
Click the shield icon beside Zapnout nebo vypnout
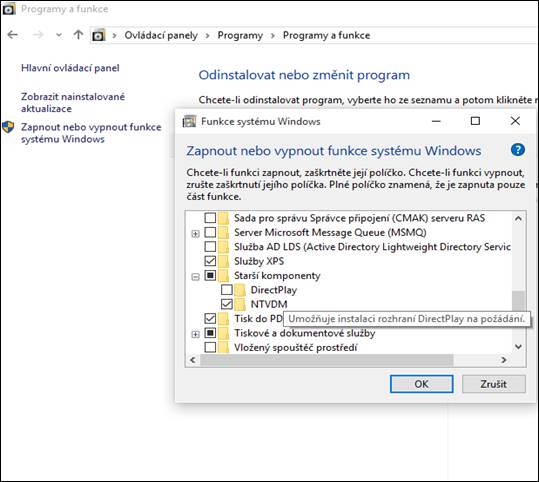8,127
